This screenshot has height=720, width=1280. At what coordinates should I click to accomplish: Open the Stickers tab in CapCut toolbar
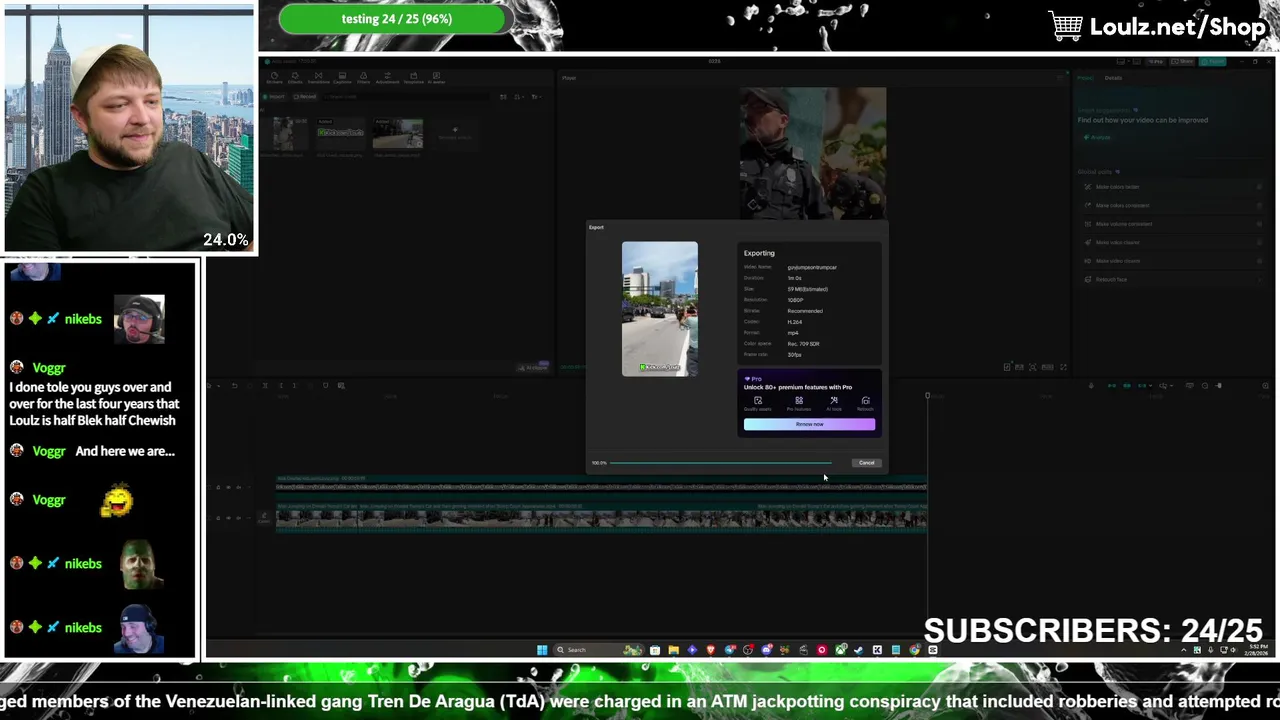pyautogui.click(x=274, y=79)
